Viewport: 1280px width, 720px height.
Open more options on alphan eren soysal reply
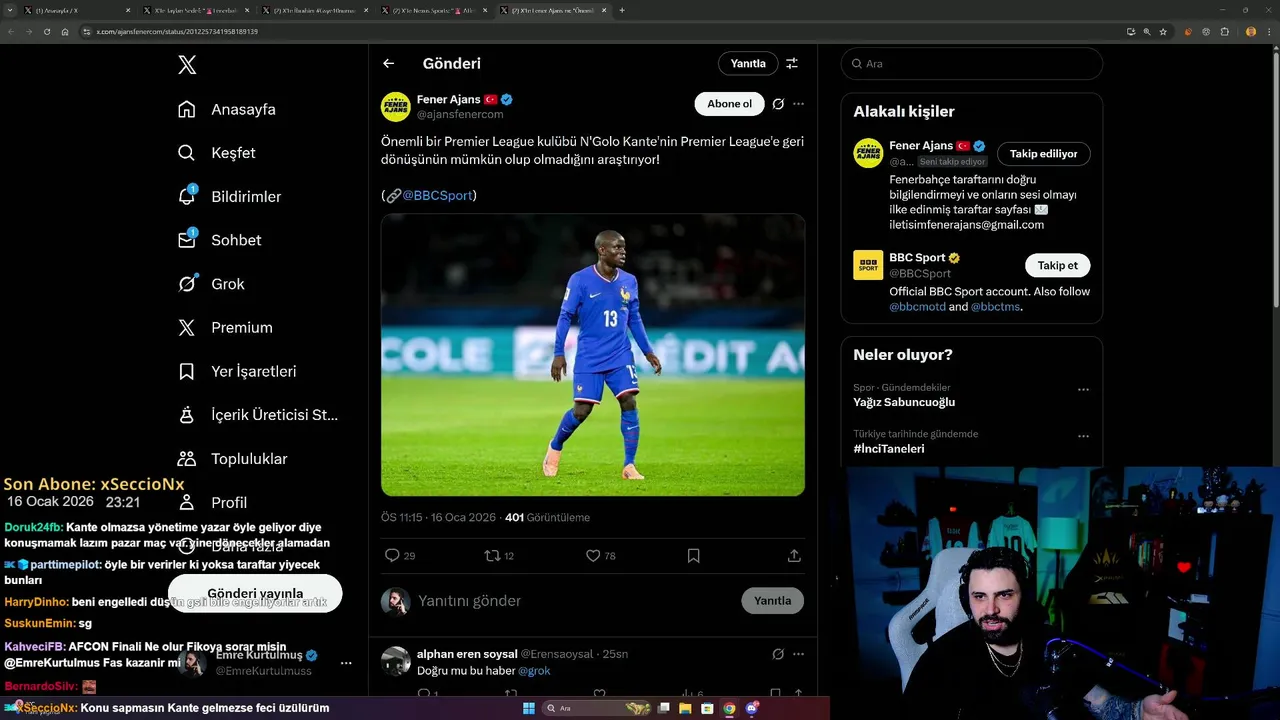pyautogui.click(x=798, y=654)
